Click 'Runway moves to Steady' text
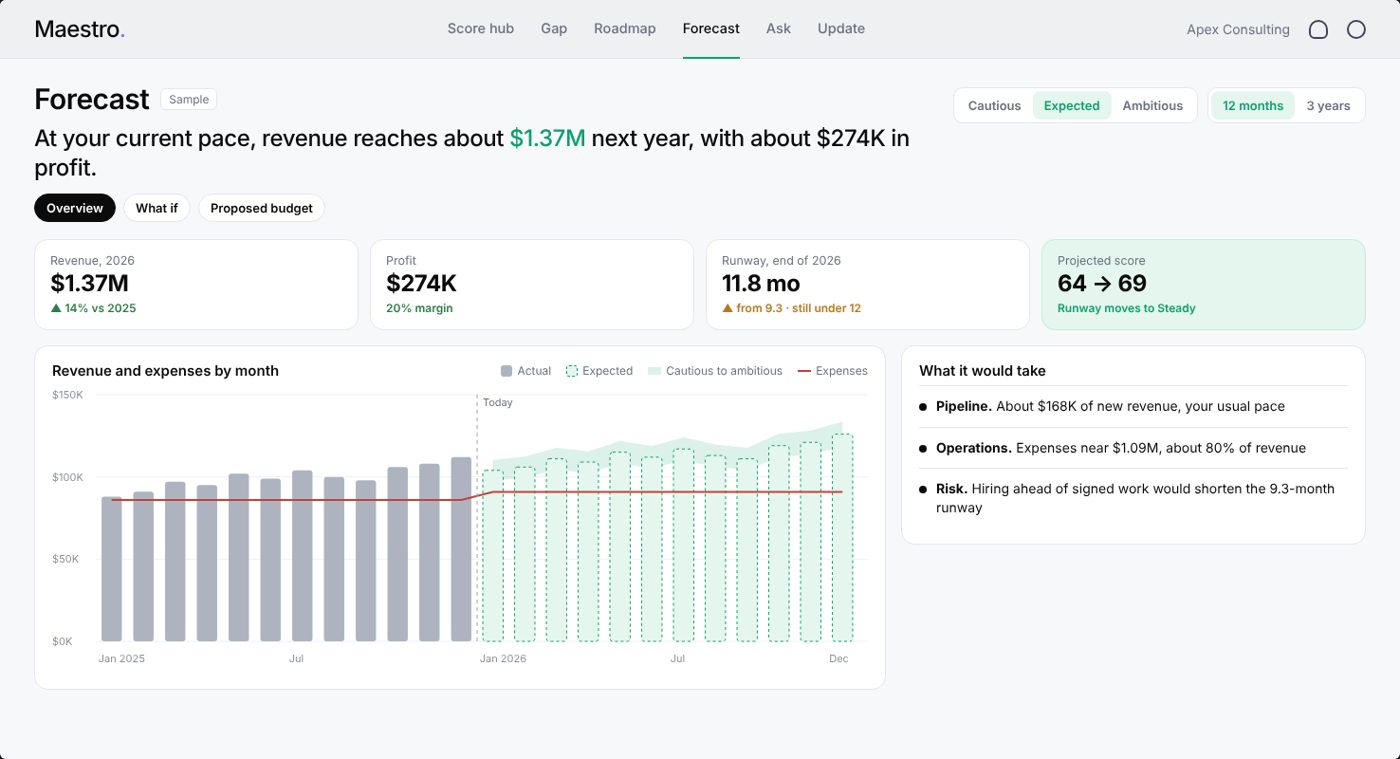1400x759 pixels. tap(1126, 308)
